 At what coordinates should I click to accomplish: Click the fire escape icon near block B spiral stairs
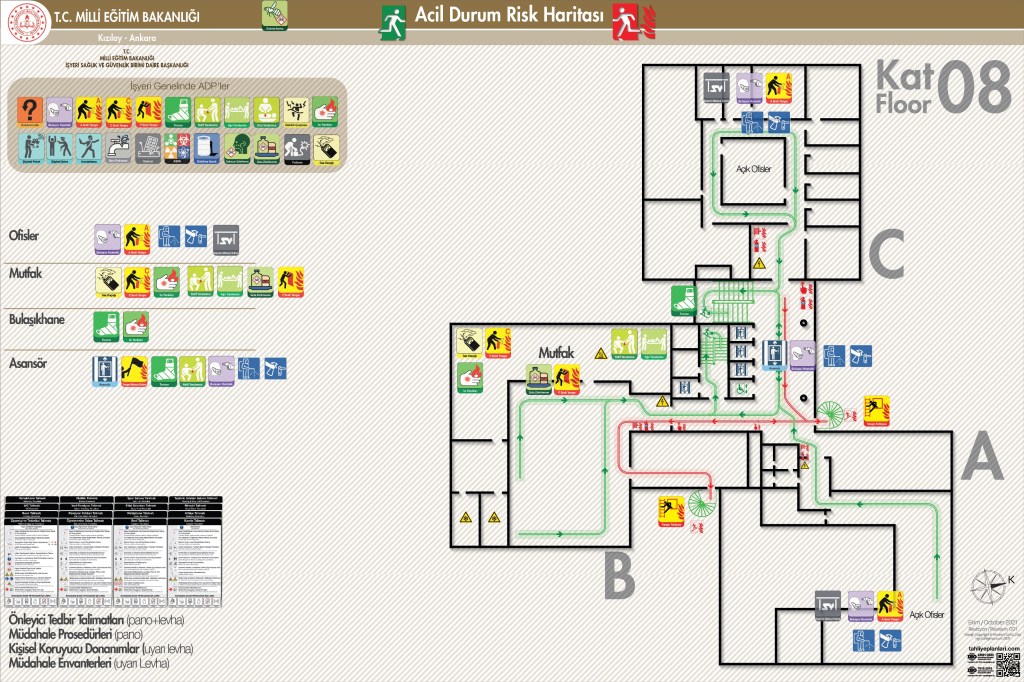671,510
